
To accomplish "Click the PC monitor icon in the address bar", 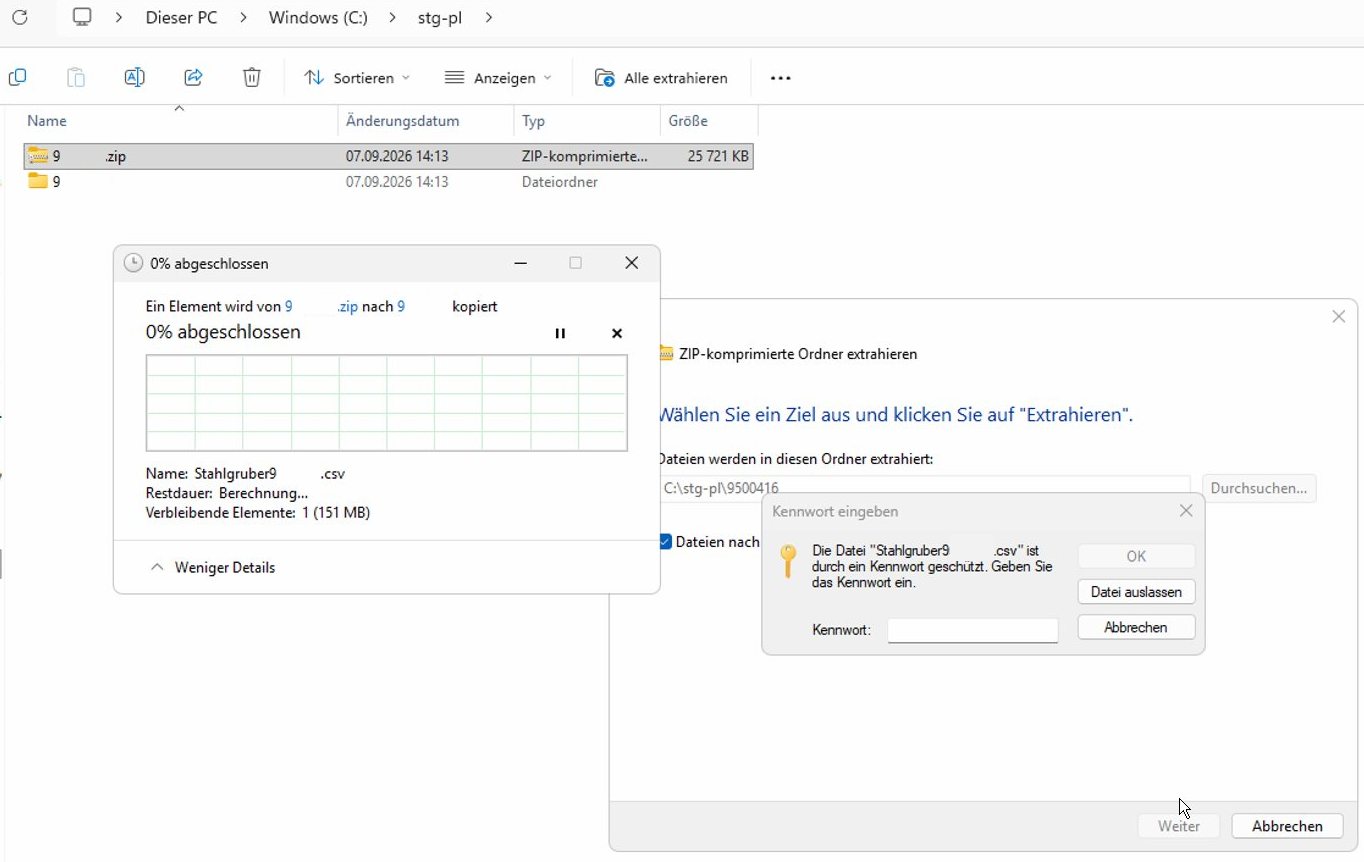I will click(x=82, y=17).
